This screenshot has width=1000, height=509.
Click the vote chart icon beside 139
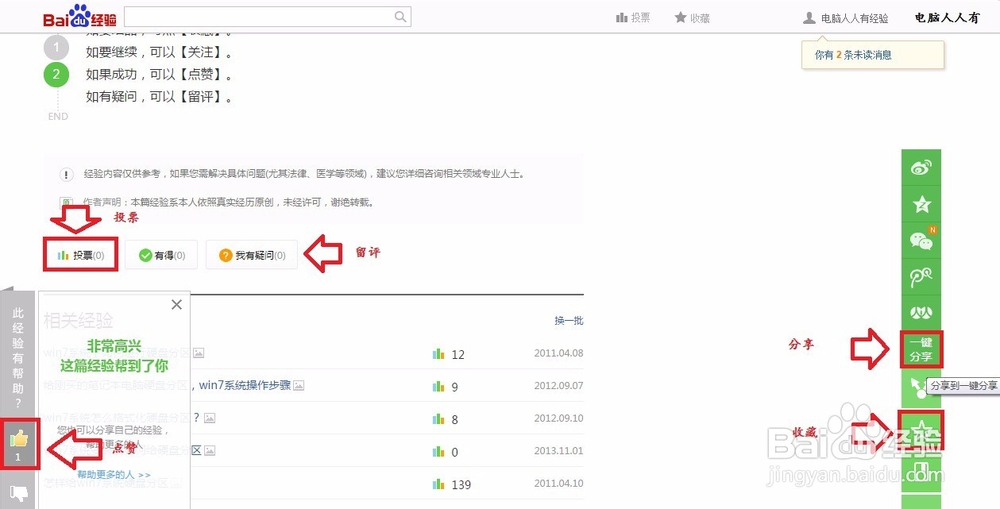point(438,484)
